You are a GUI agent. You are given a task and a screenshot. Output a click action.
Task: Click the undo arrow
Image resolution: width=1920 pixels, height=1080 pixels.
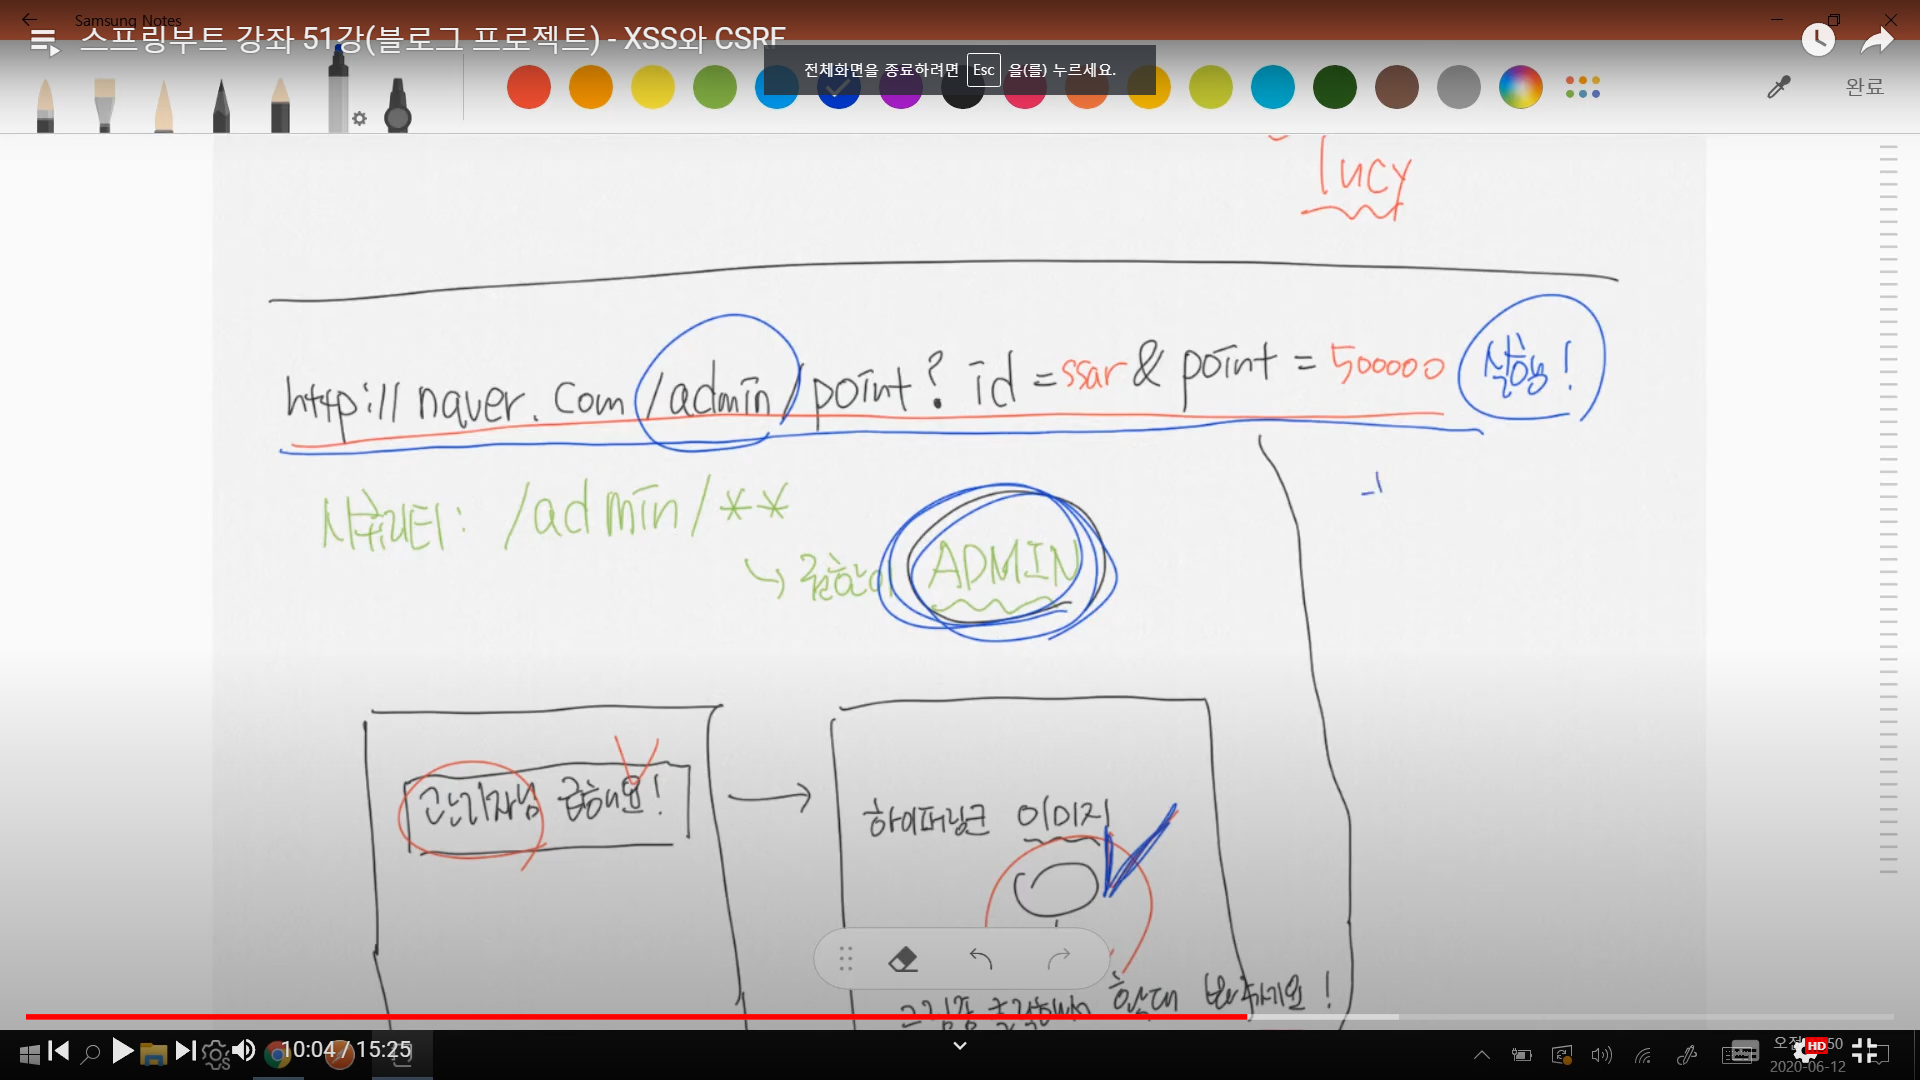(980, 959)
